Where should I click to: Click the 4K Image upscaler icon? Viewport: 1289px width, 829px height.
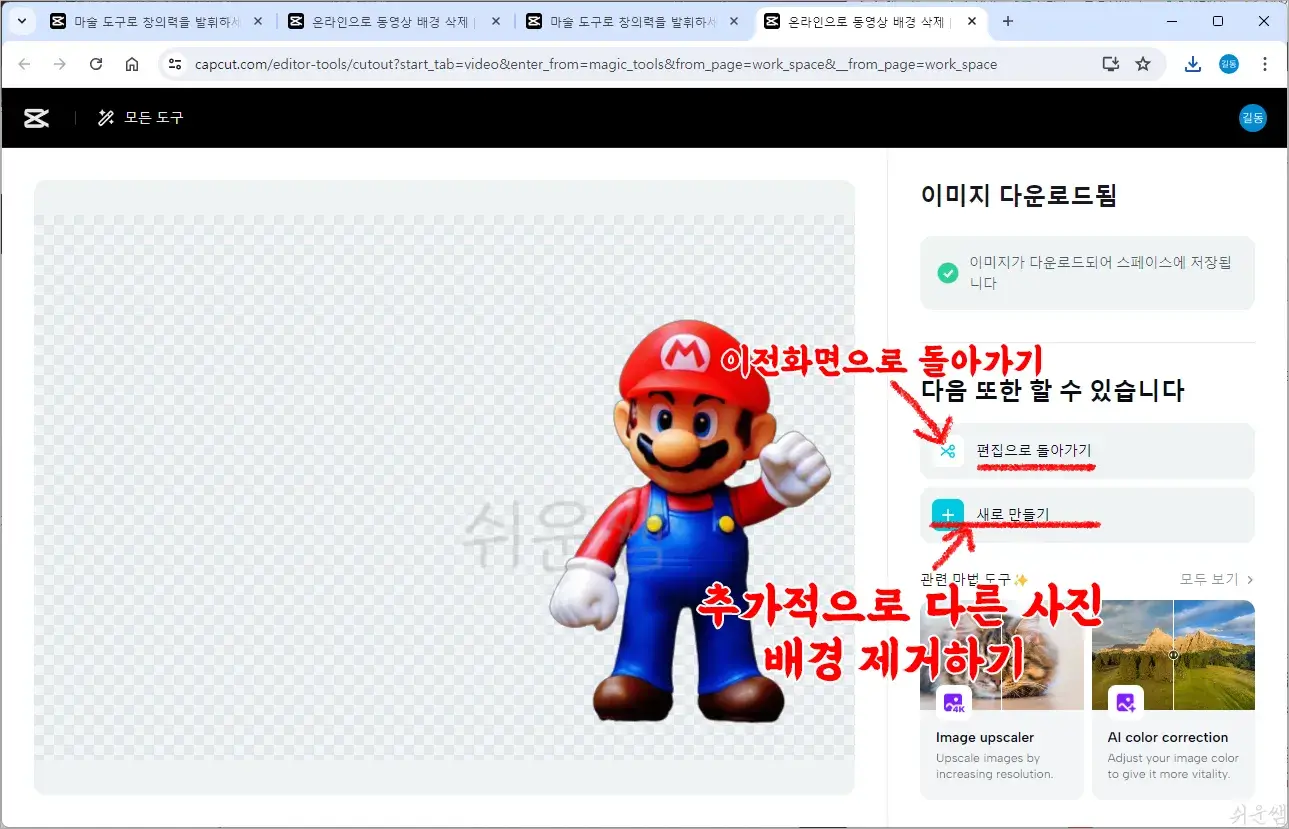pyautogui.click(x=954, y=703)
